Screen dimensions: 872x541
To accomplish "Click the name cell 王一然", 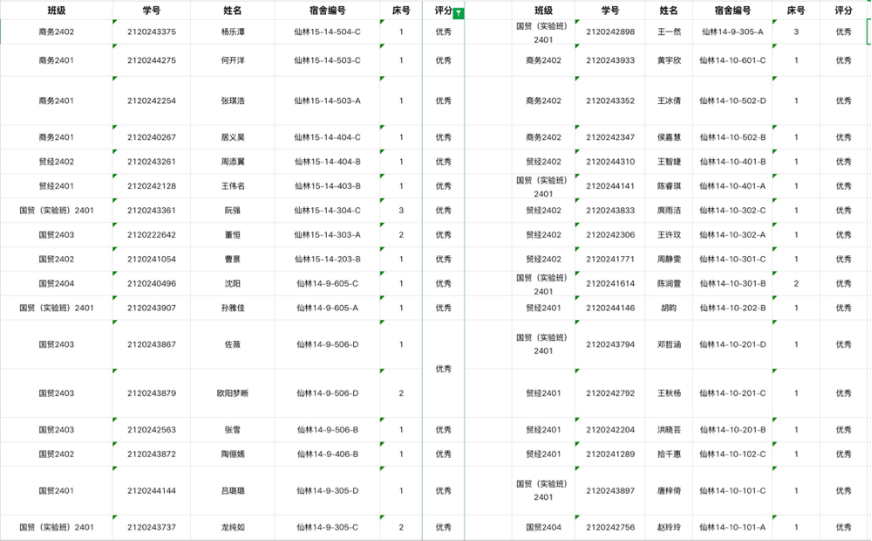I will pyautogui.click(x=668, y=32).
